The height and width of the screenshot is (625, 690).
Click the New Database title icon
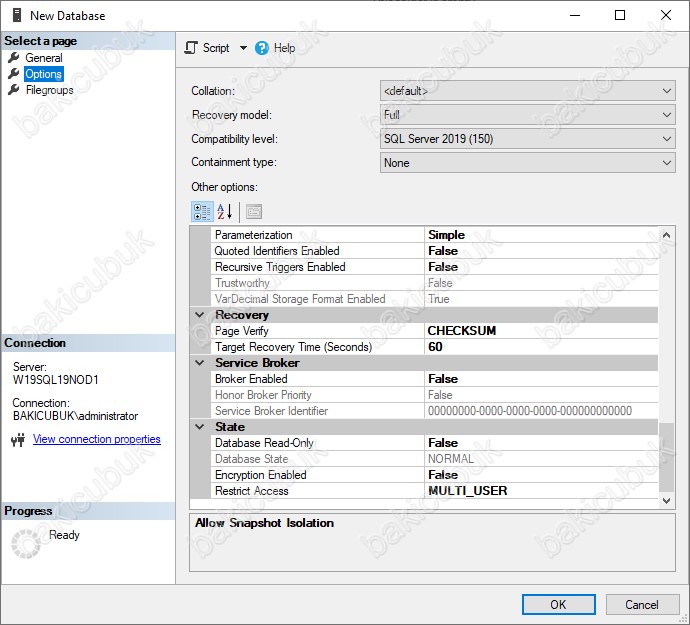point(17,15)
